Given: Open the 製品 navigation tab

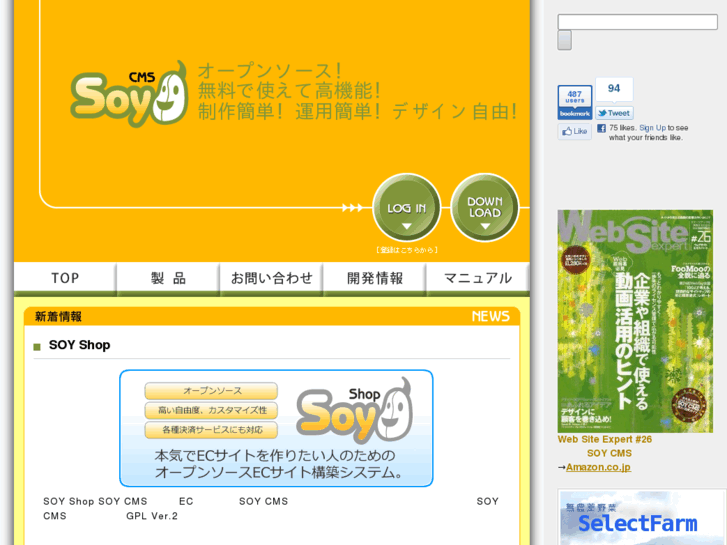Looking at the screenshot, I should pyautogui.click(x=168, y=278).
